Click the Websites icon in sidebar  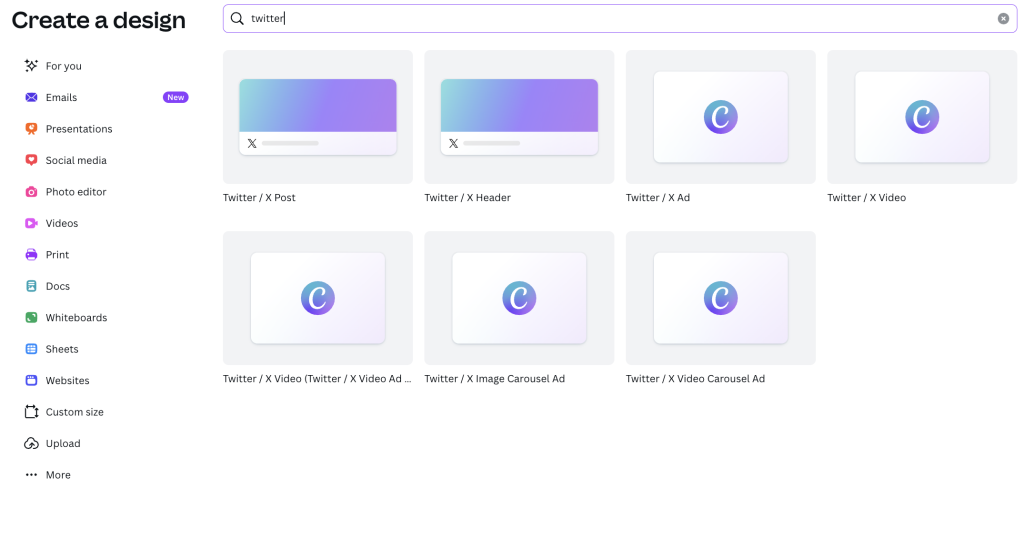coord(31,380)
